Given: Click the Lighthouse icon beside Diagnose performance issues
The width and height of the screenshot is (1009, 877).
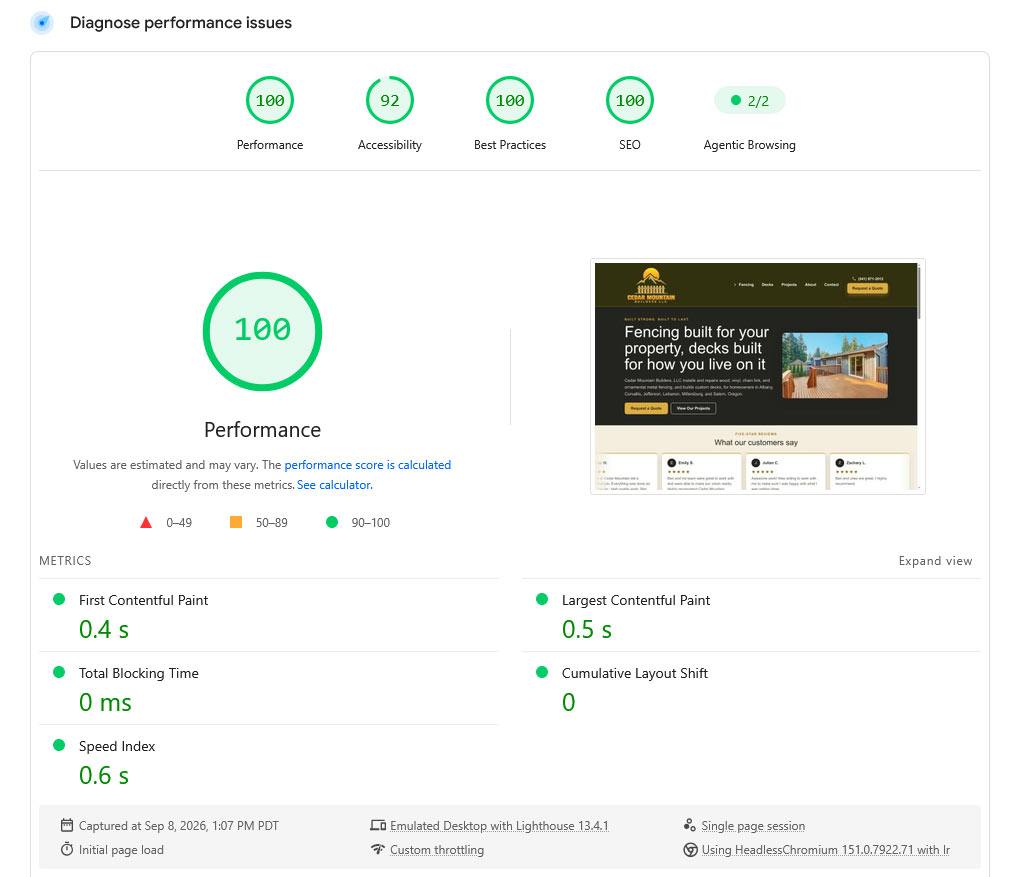Looking at the screenshot, I should pyautogui.click(x=42, y=23).
